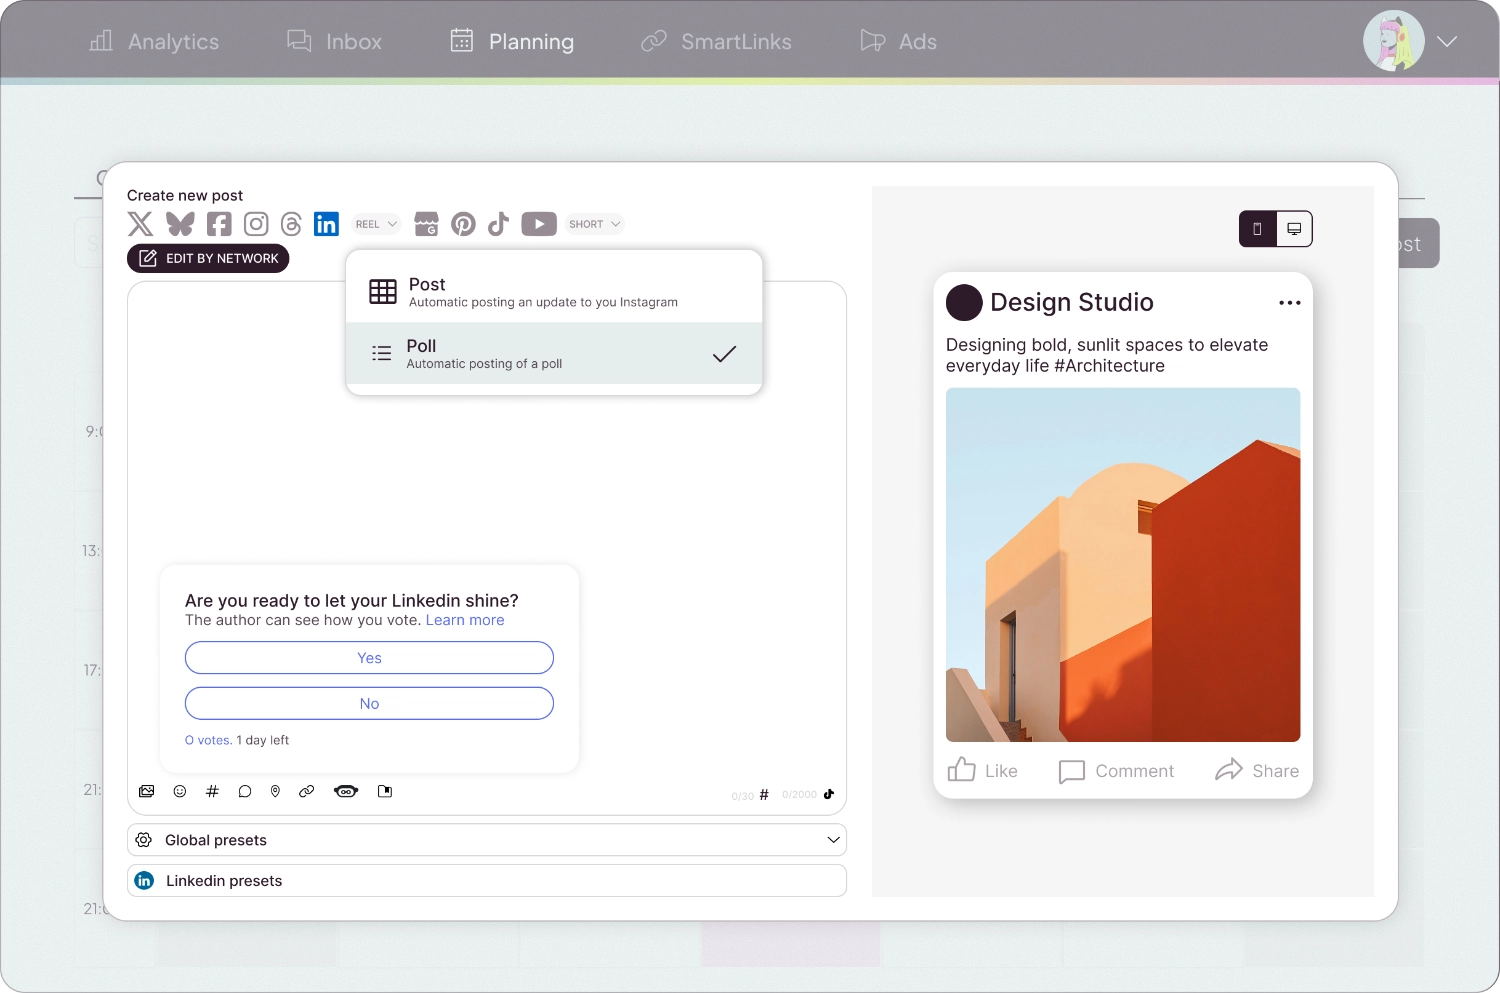Click the Threads network icon
This screenshot has width=1500, height=993.
[x=291, y=224]
